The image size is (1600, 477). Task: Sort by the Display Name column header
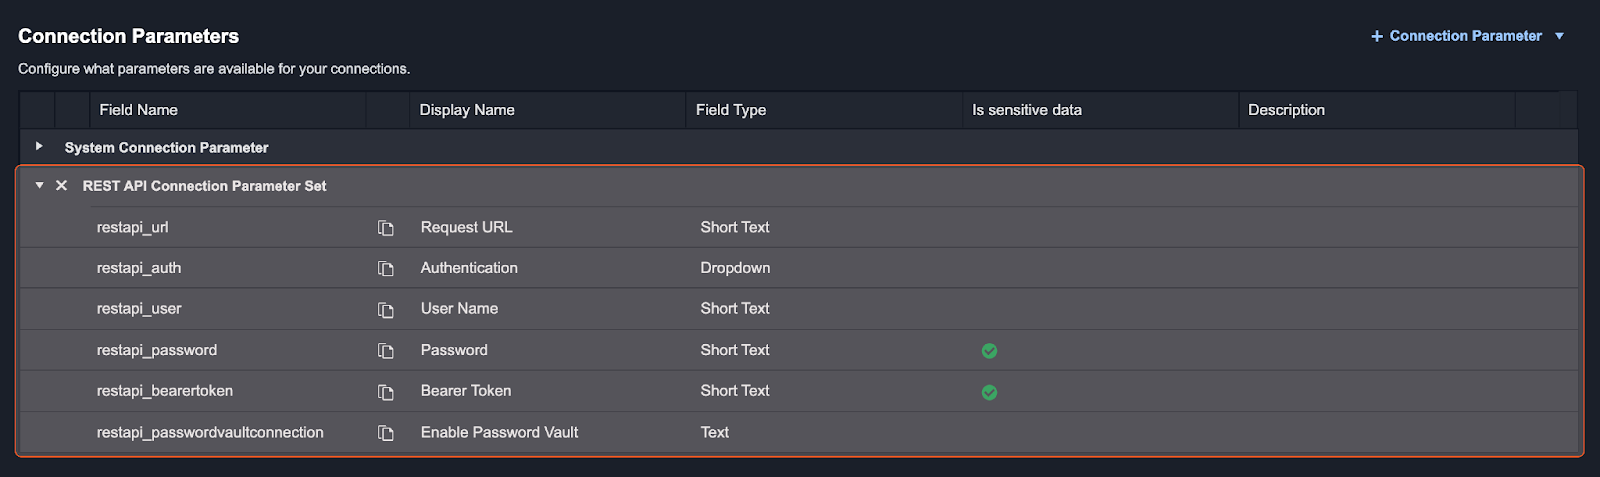[467, 110]
